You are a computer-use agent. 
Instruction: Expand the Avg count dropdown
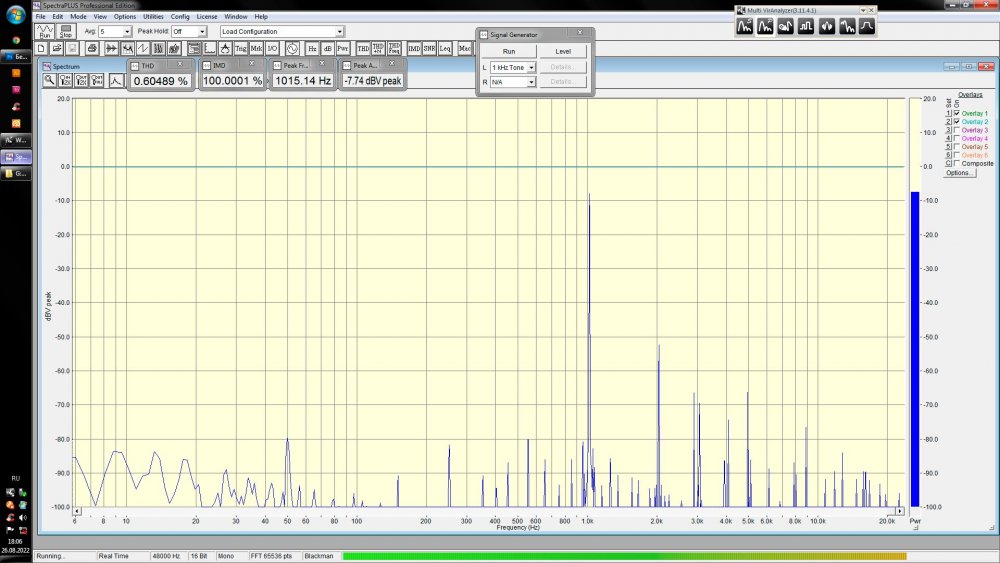pos(127,32)
